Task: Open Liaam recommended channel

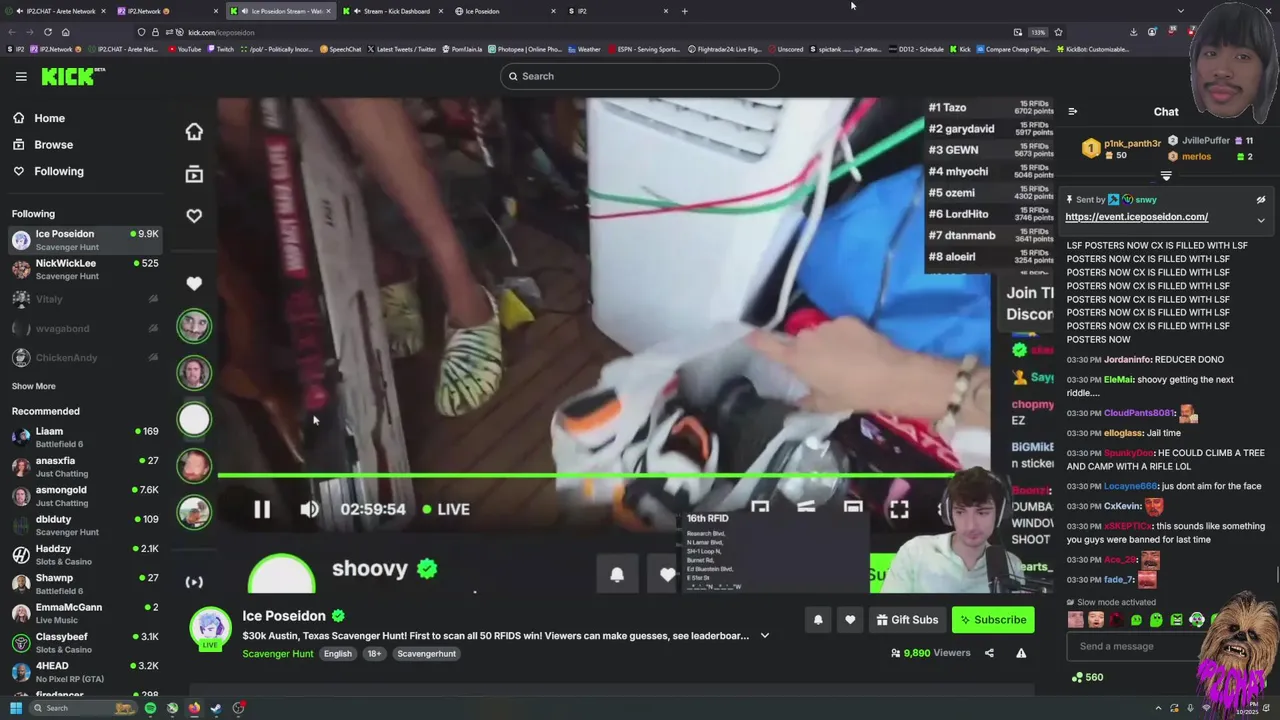Action: tap(85, 437)
